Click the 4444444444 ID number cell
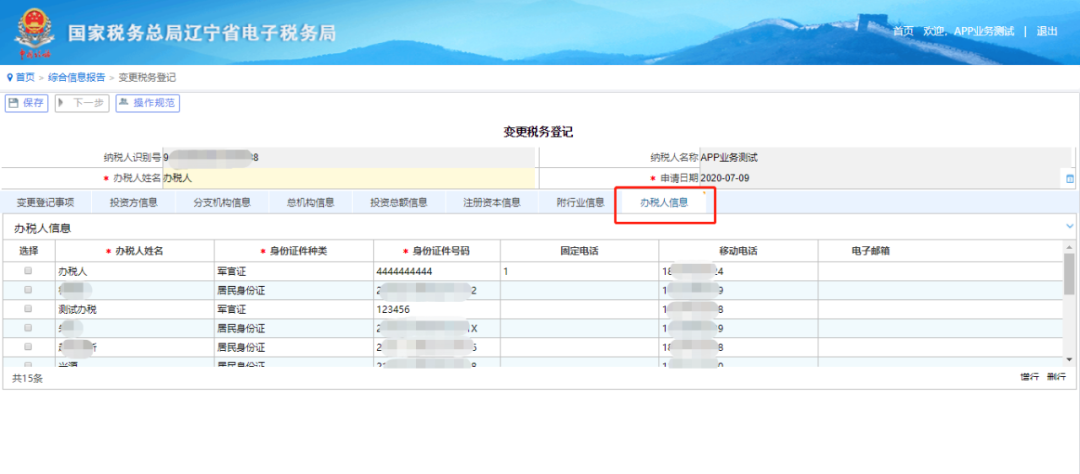 (437, 271)
